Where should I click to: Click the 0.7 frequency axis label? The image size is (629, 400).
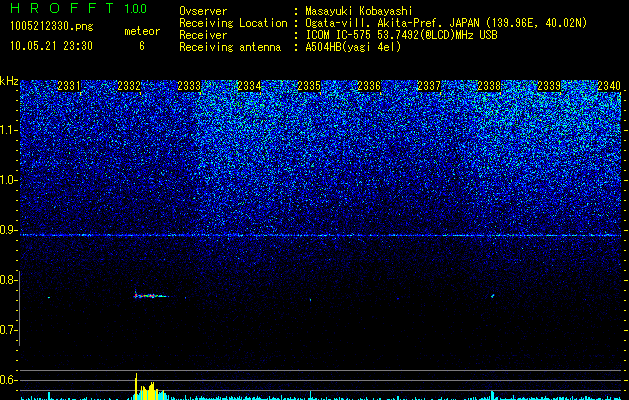(9, 330)
